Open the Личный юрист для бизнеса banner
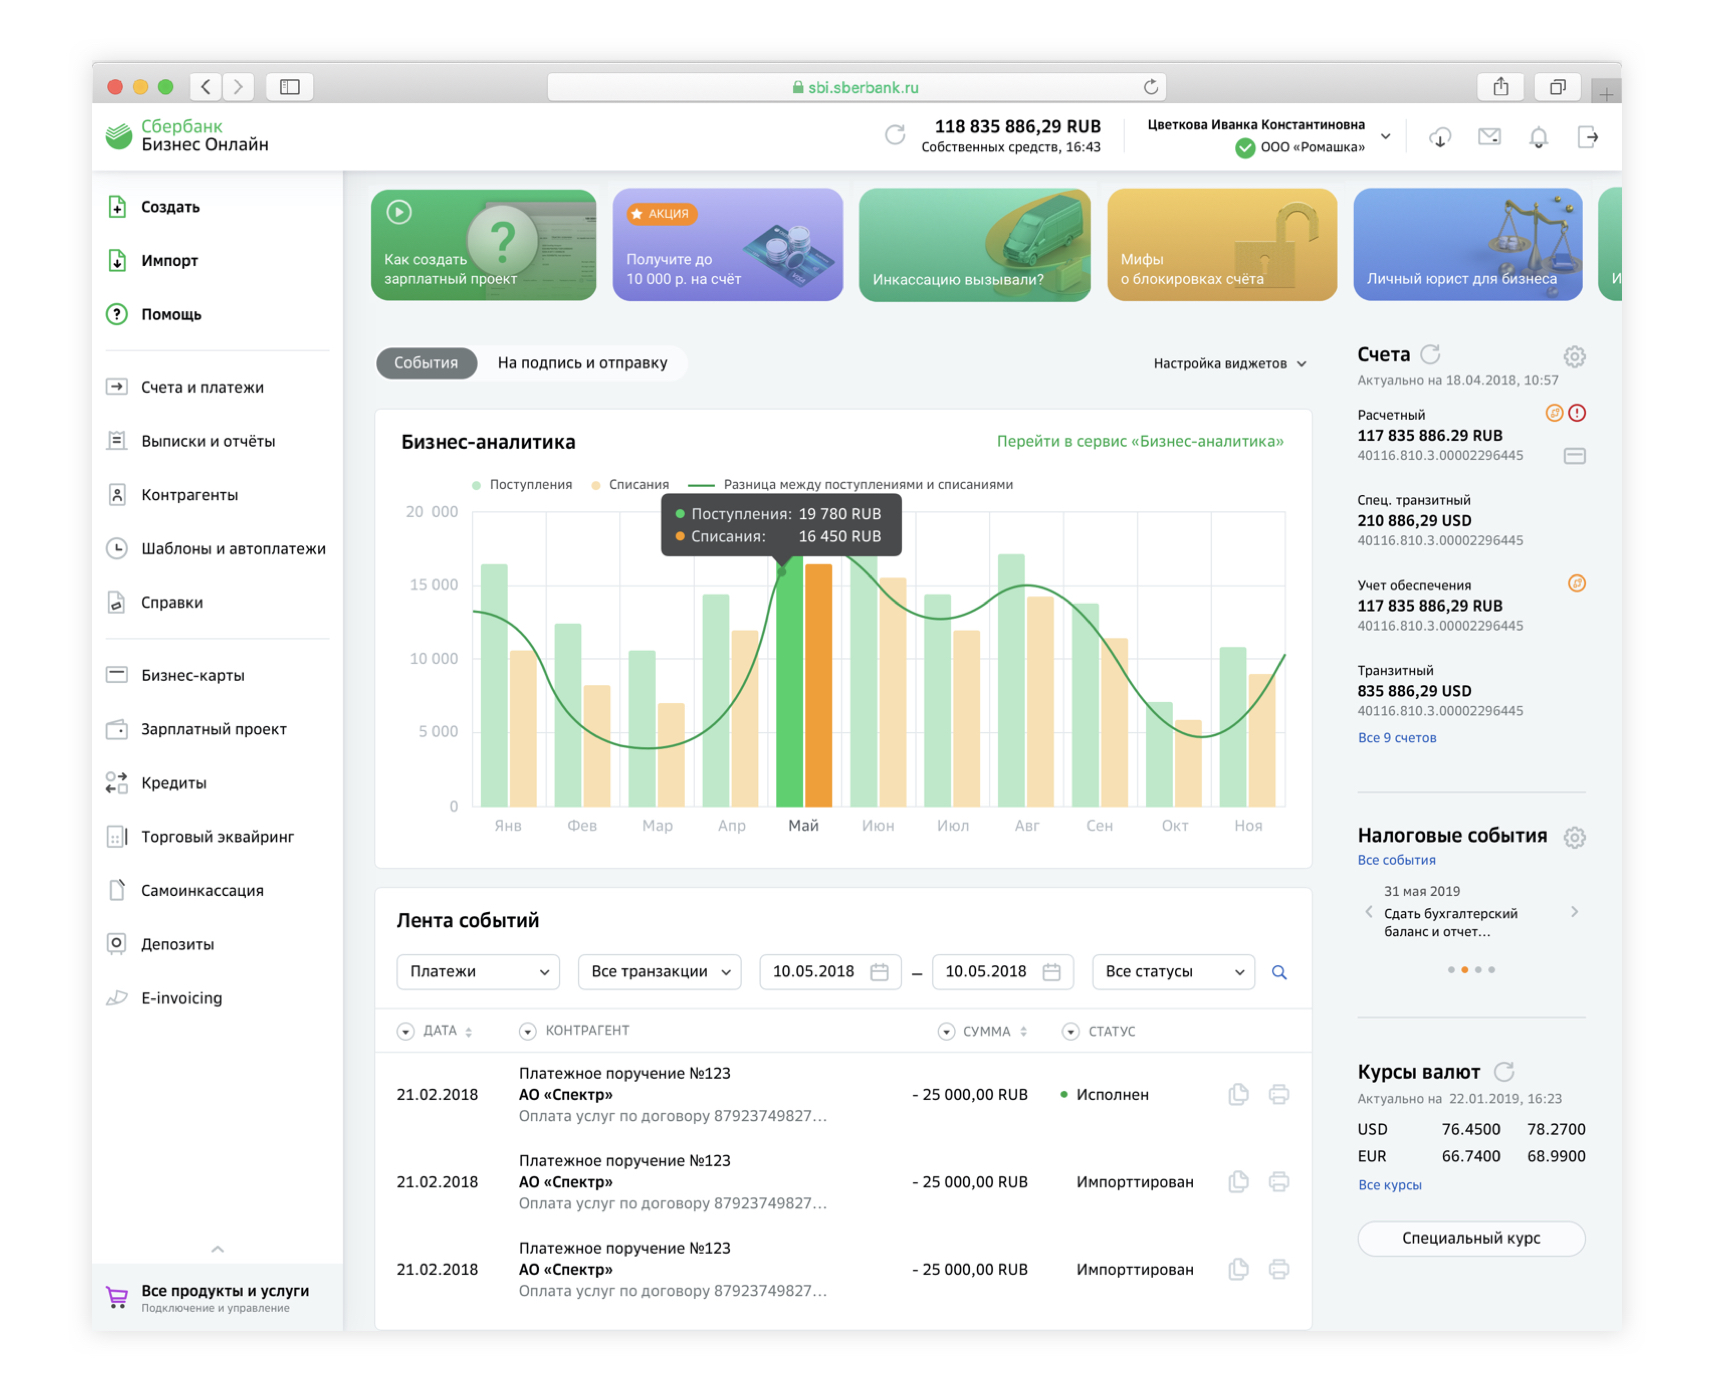 click(1468, 245)
